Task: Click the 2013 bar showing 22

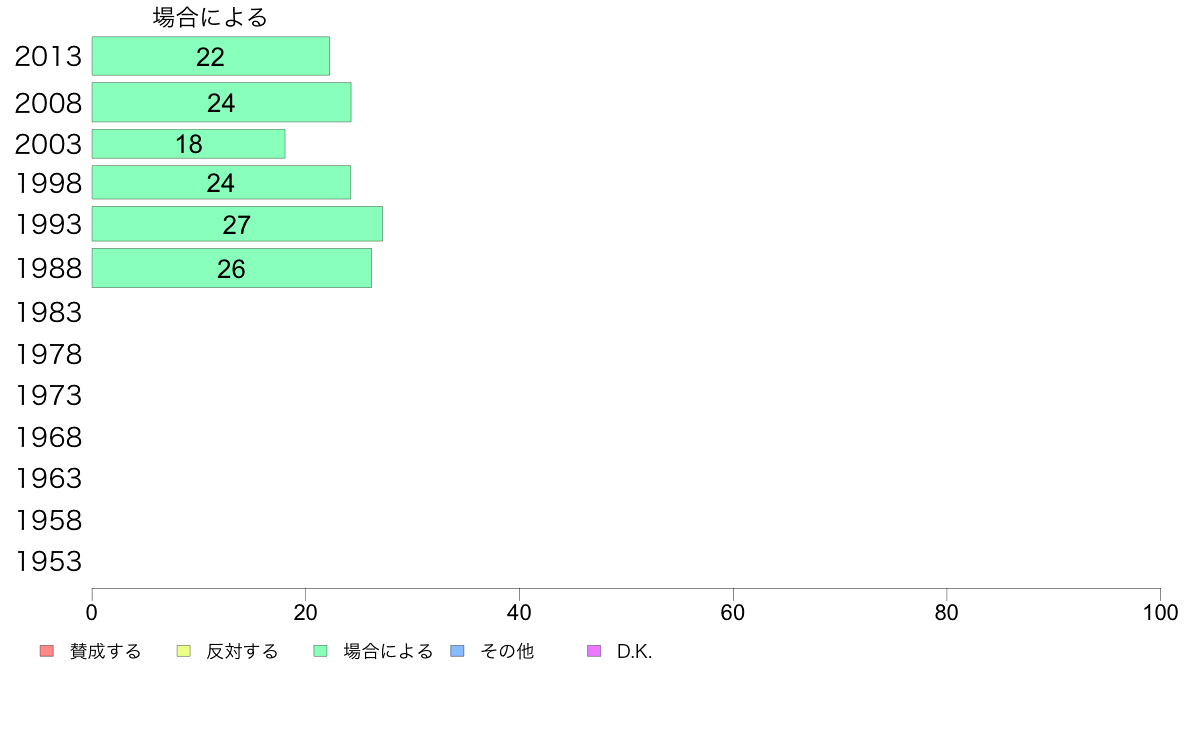Action: tap(211, 56)
